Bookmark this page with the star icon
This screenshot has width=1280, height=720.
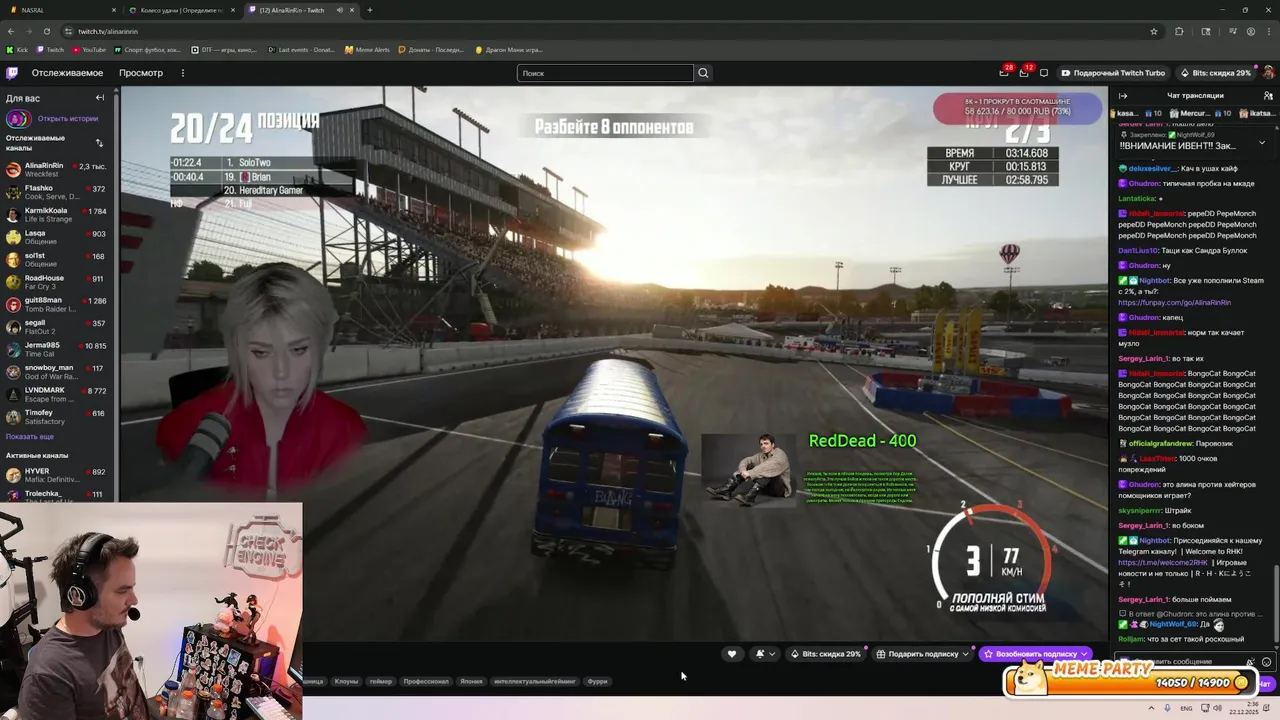pyautogui.click(x=1153, y=31)
